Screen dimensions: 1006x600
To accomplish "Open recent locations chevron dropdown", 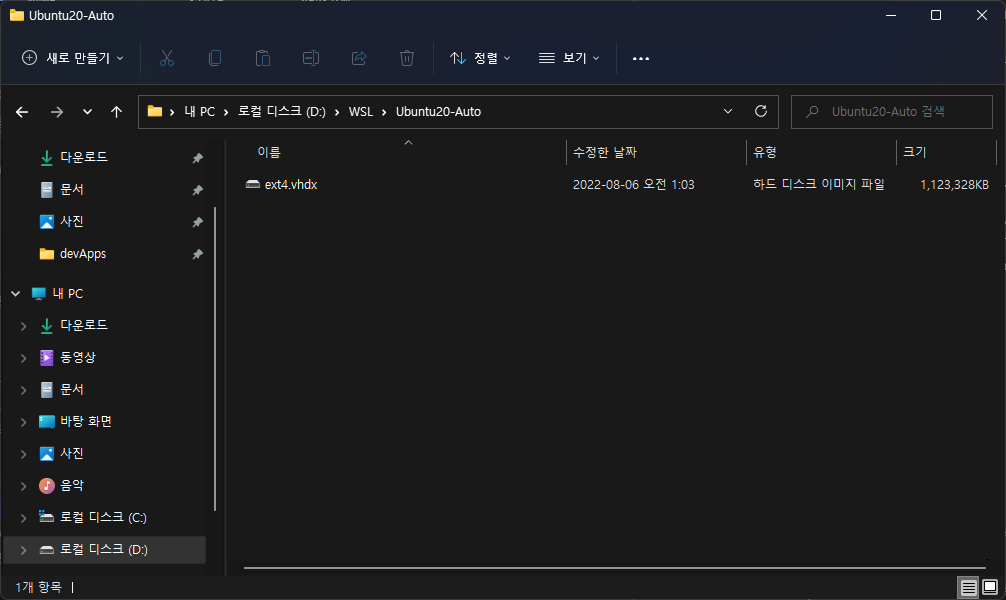I will click(87, 112).
